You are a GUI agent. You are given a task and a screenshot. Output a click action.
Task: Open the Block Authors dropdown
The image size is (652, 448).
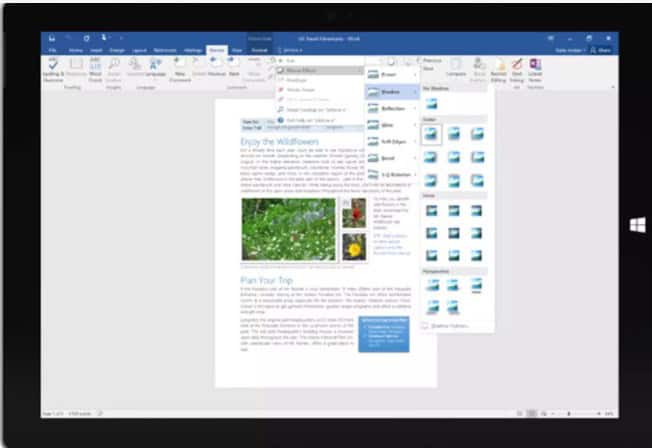479,70
